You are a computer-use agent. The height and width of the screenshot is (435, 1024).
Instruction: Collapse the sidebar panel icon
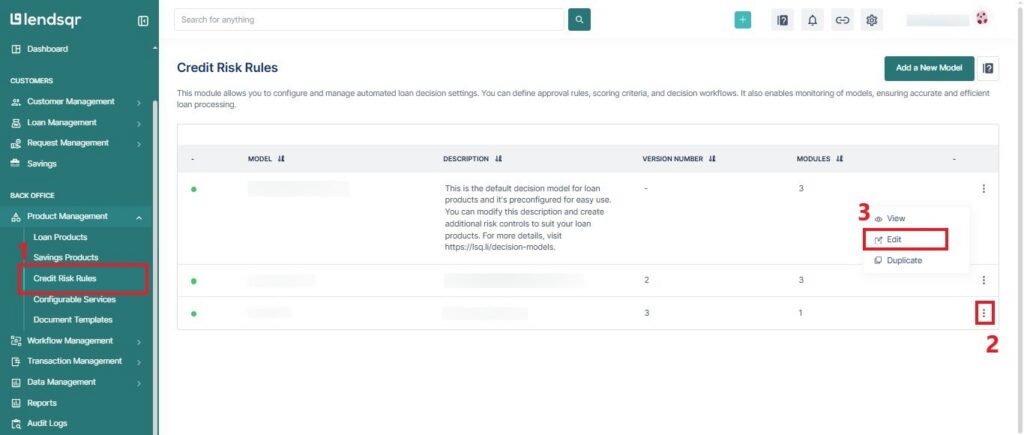(x=143, y=21)
